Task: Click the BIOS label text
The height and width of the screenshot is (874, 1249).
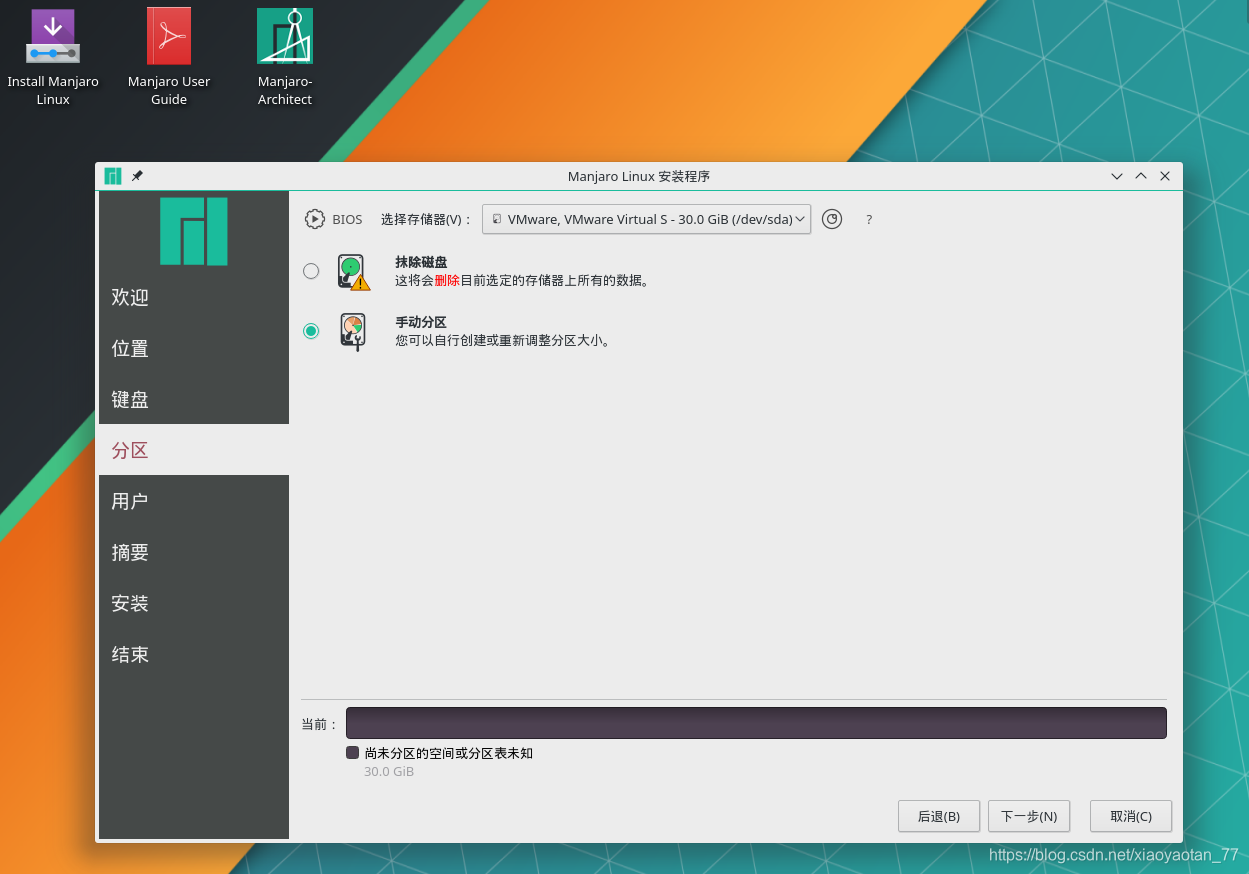Action: pyautogui.click(x=347, y=219)
